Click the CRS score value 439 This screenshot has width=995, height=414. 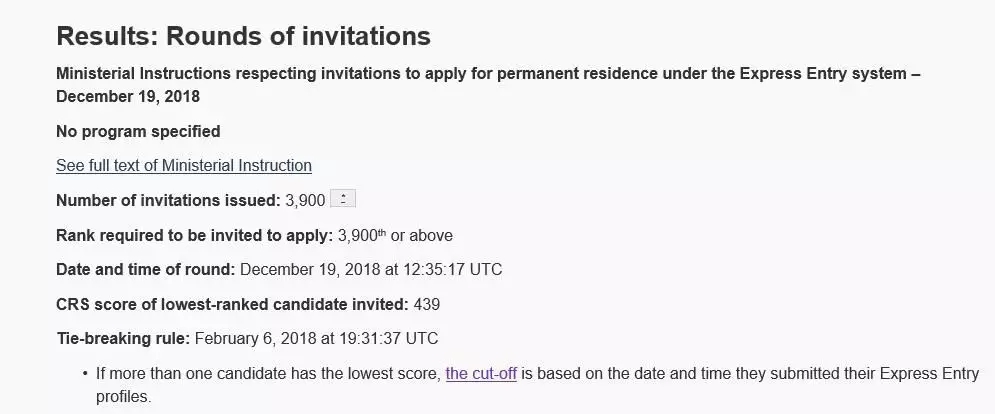[x=427, y=304]
